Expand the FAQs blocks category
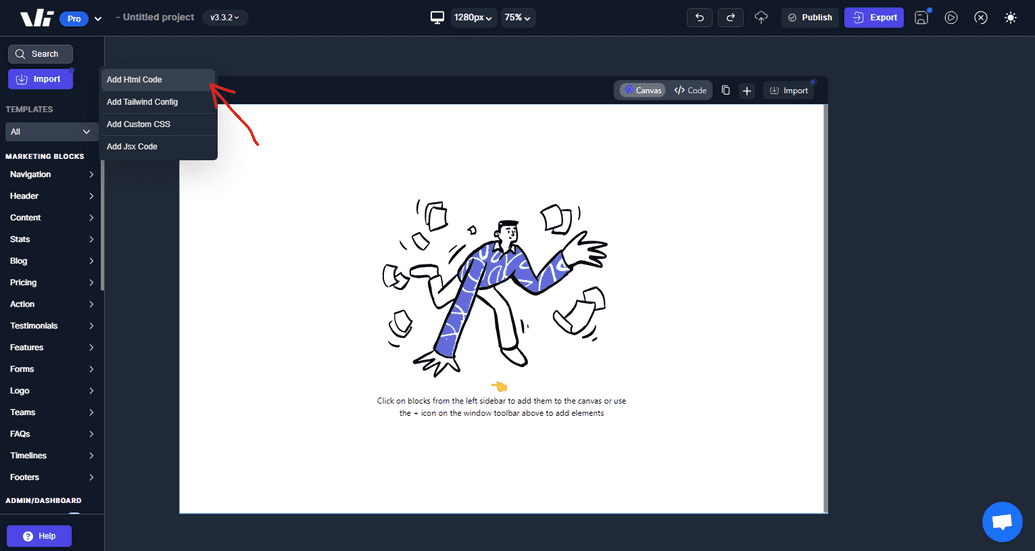 click(51, 434)
